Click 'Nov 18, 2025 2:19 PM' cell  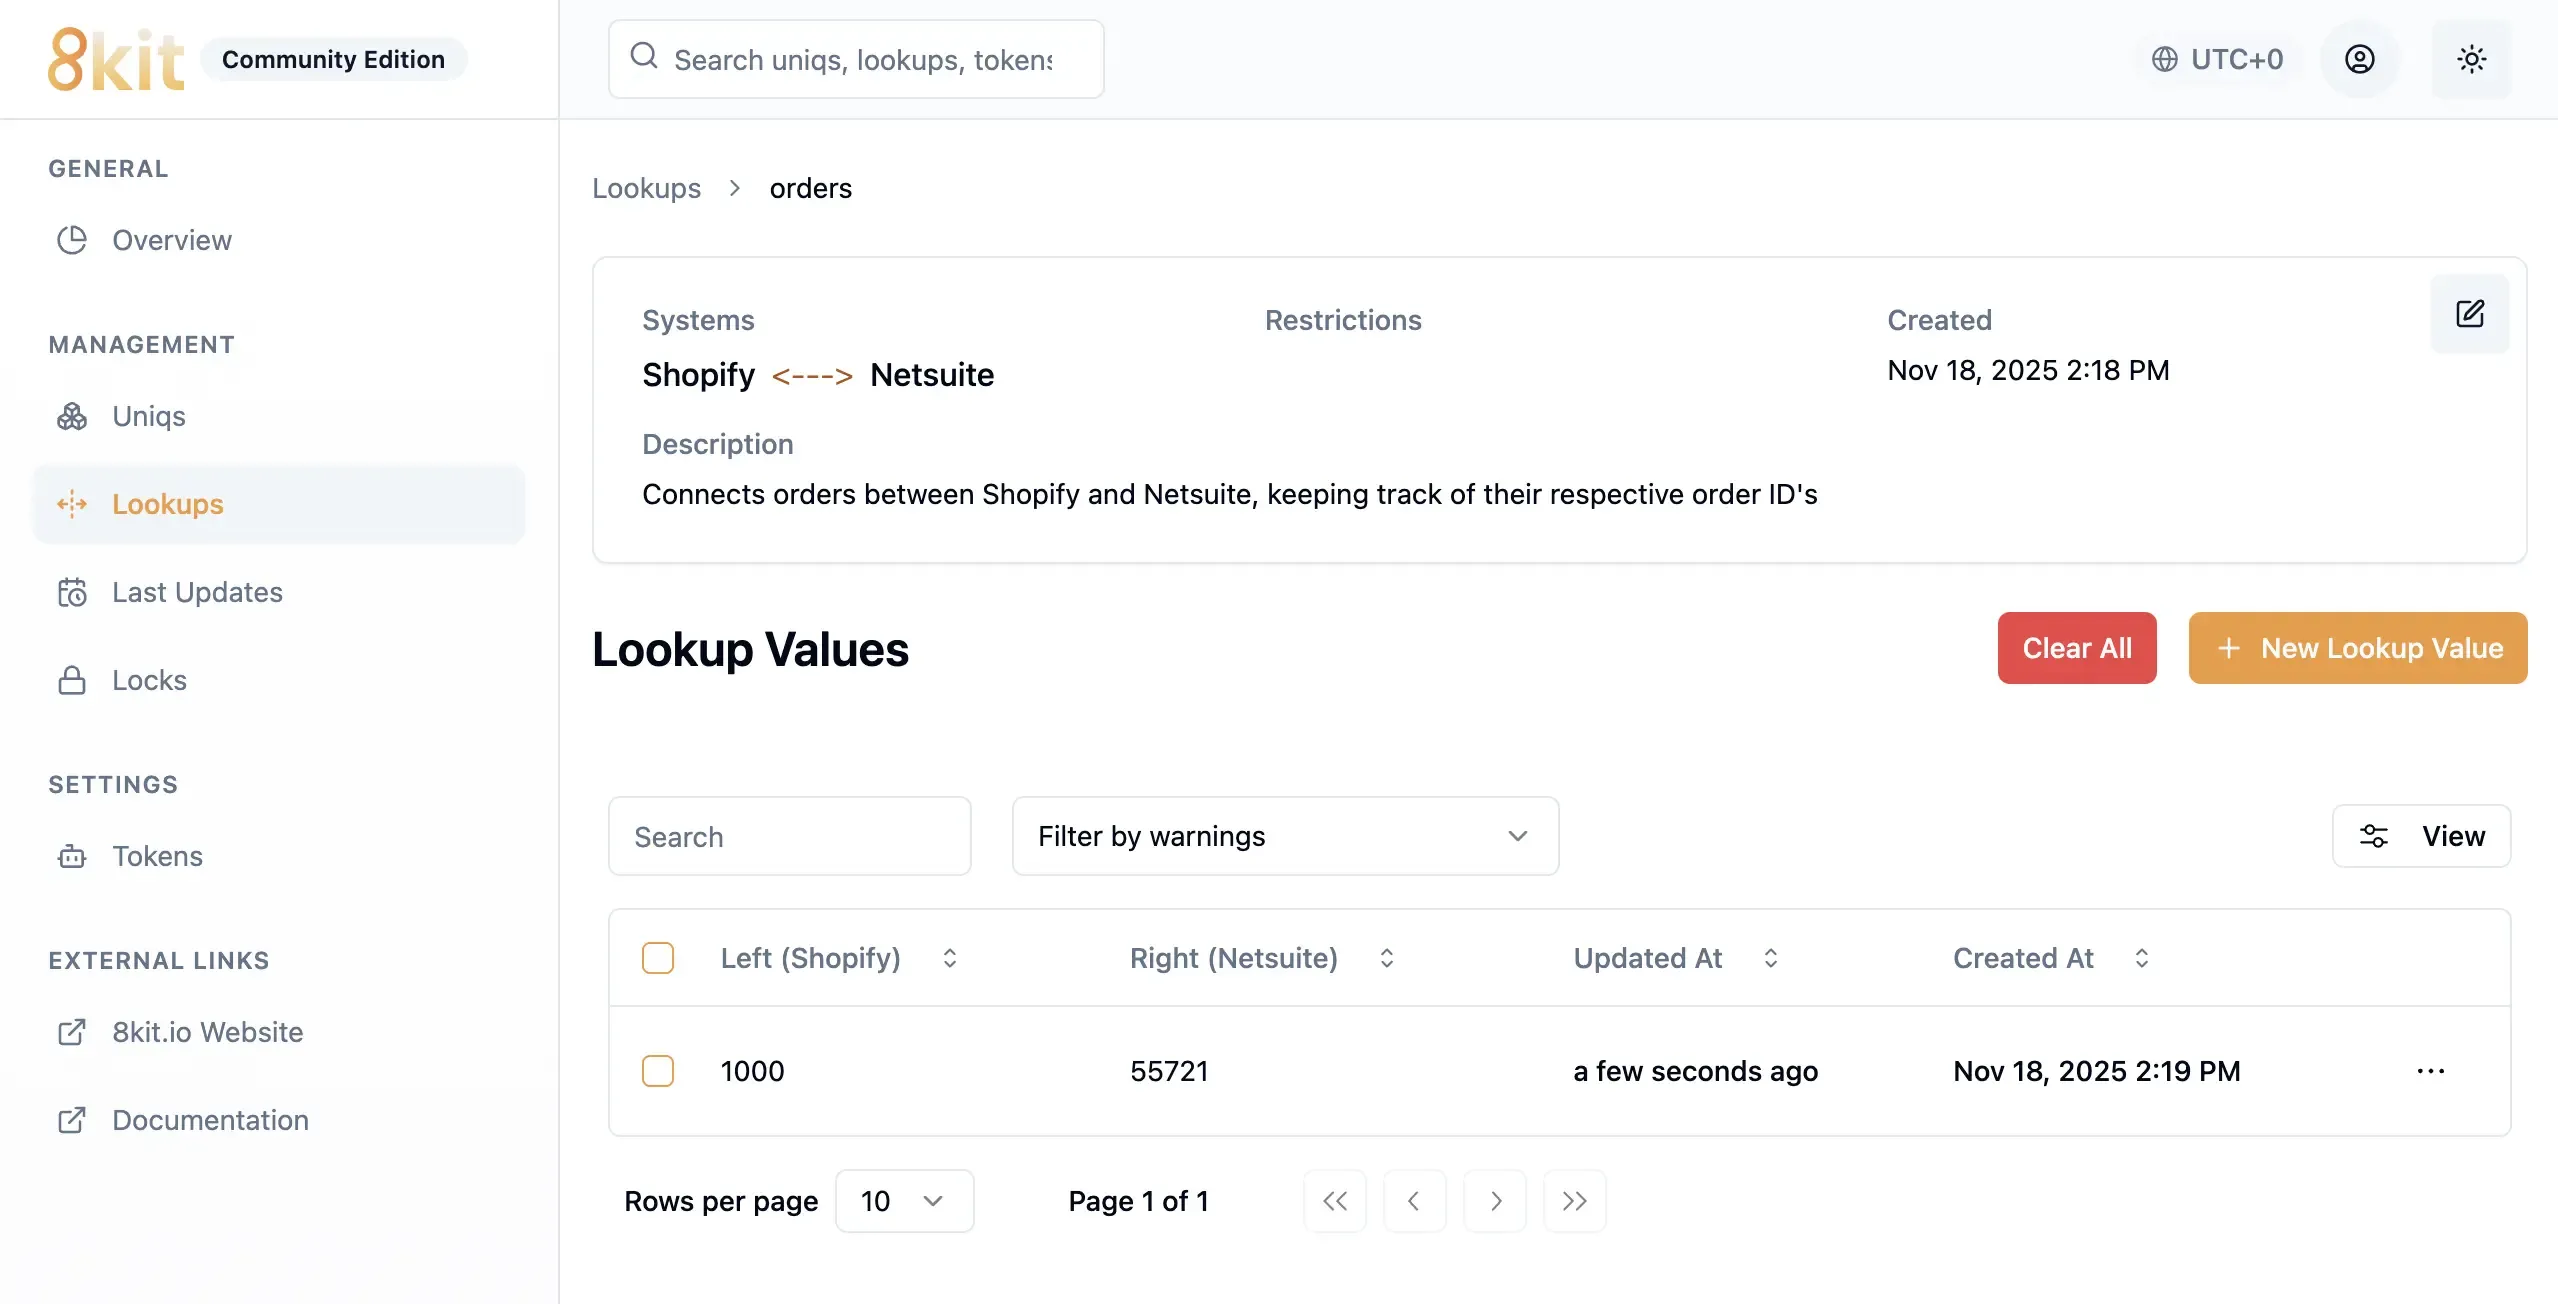pos(2096,1071)
